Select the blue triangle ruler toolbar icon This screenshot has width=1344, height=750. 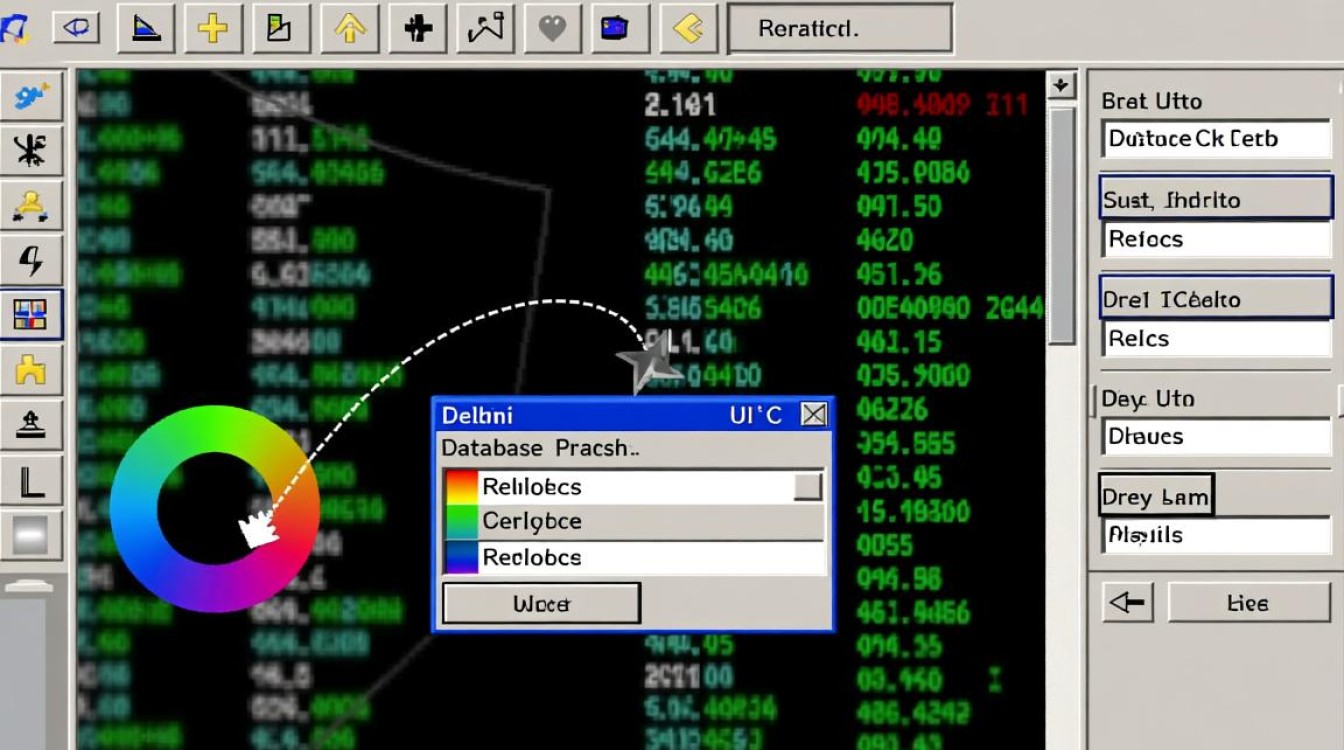coord(146,28)
